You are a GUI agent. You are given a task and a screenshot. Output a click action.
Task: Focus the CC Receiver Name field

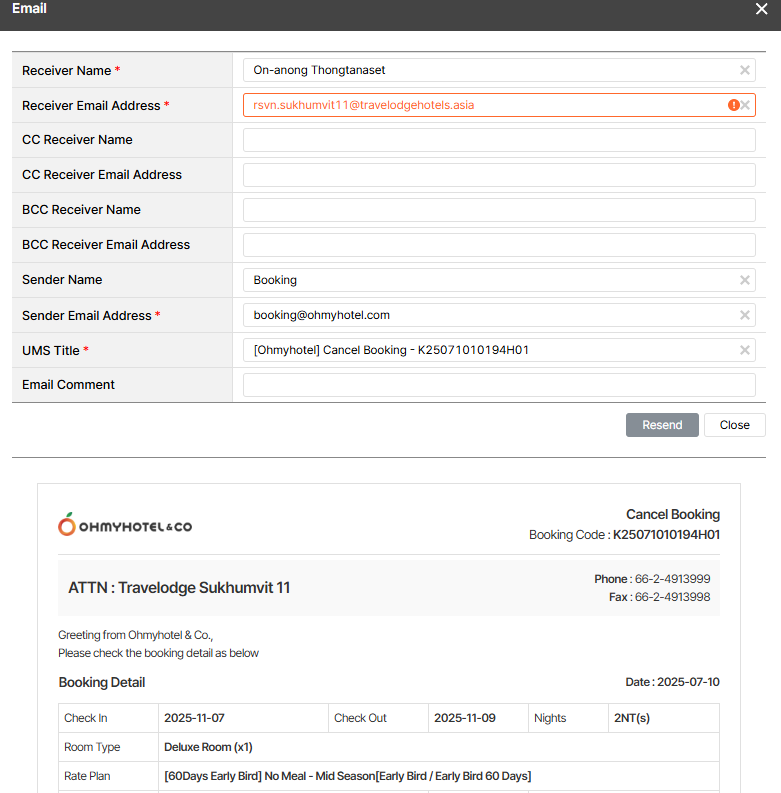tap(499, 140)
